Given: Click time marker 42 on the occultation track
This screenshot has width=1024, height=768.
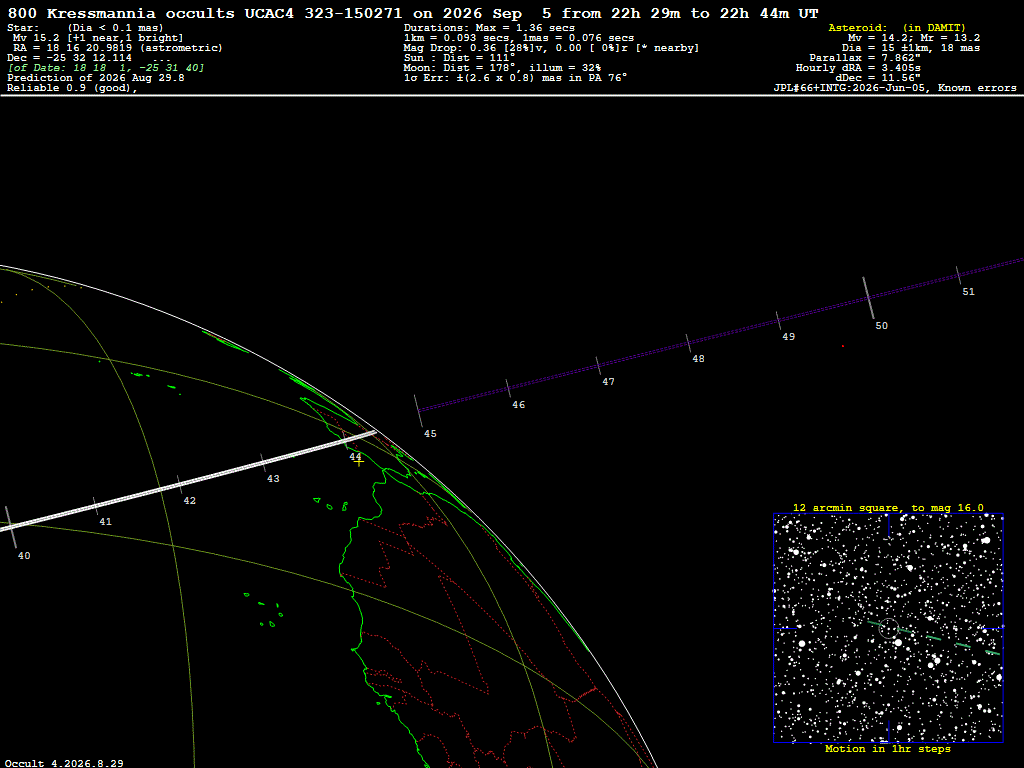Looking at the screenshot, I should (x=189, y=501).
